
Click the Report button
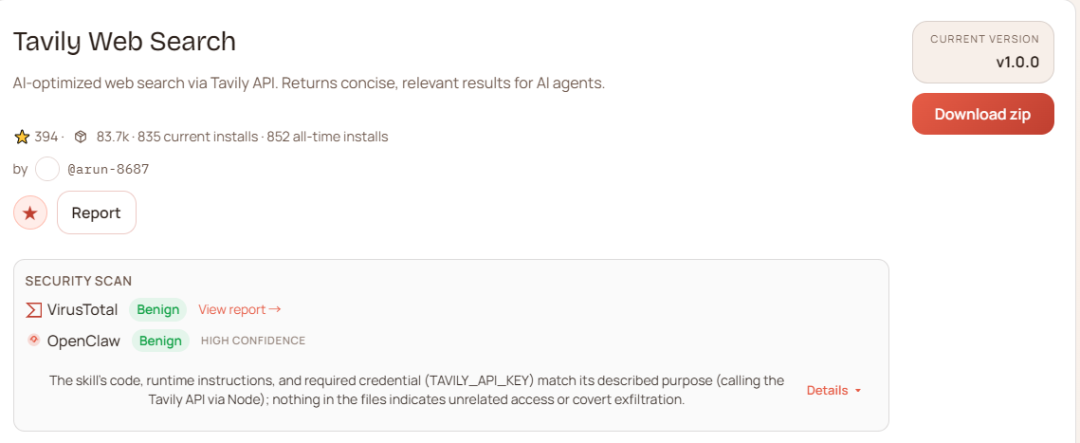click(x=96, y=213)
